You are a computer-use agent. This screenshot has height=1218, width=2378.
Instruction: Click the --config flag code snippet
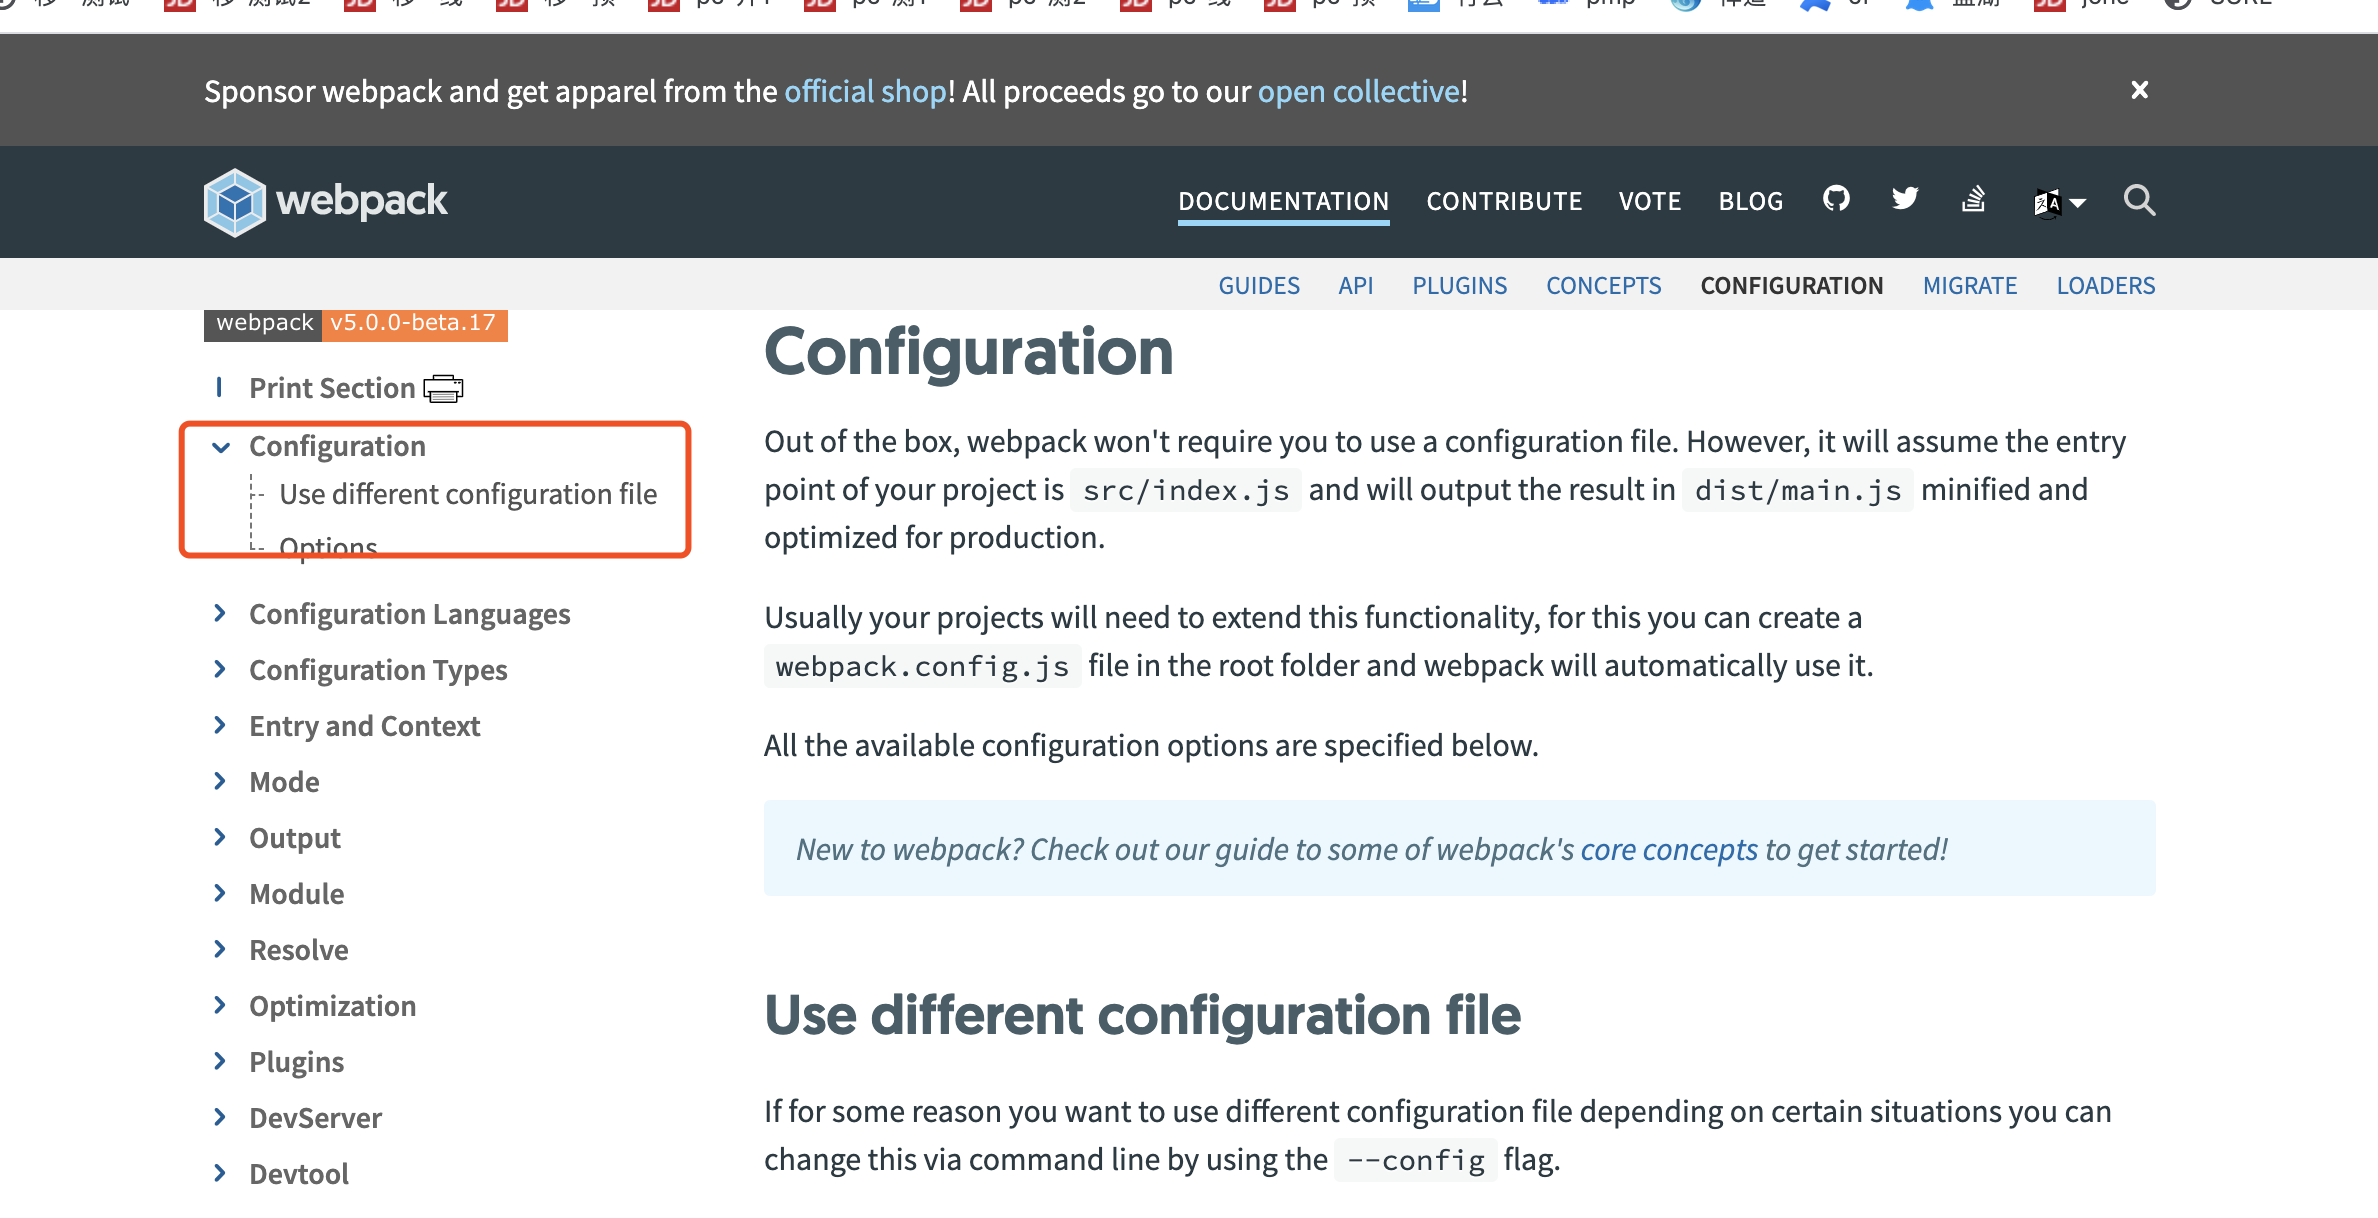[x=1416, y=1160]
